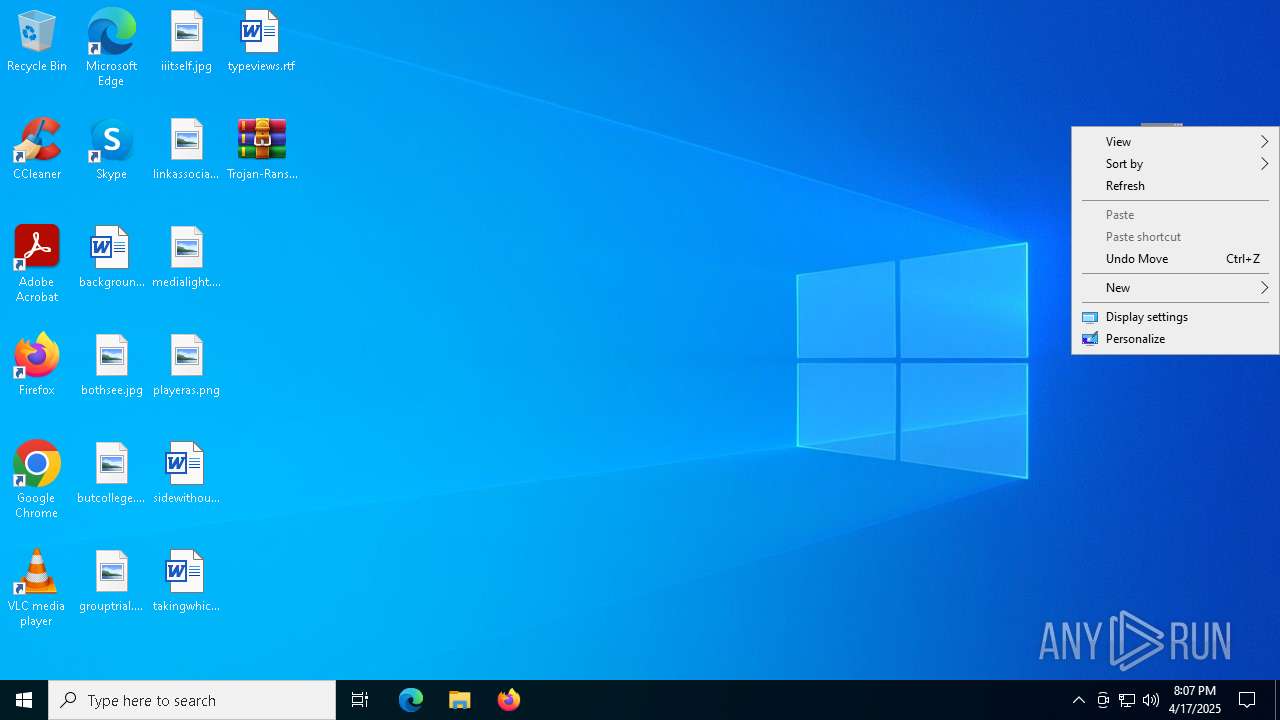Expand the Sort by submenu
Screen dimensions: 1280x720
tap(1175, 164)
